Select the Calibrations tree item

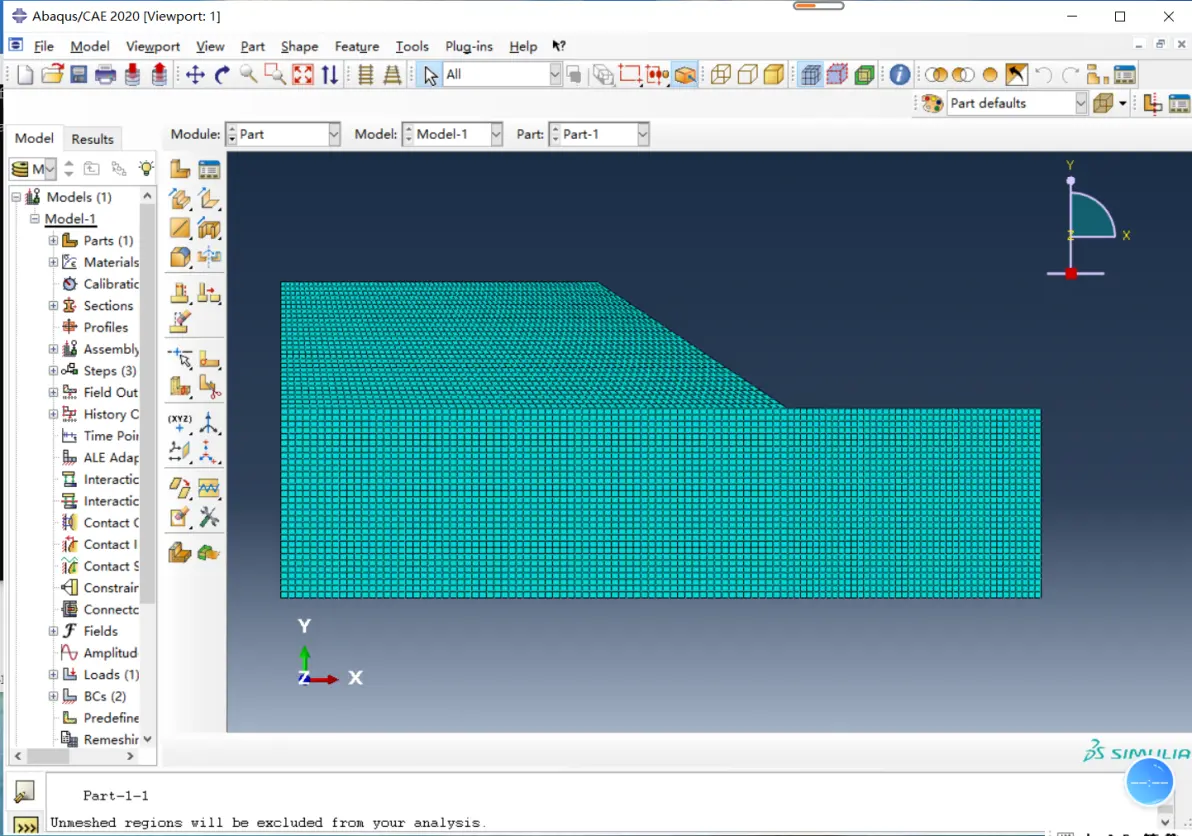pyautogui.click(x=111, y=284)
